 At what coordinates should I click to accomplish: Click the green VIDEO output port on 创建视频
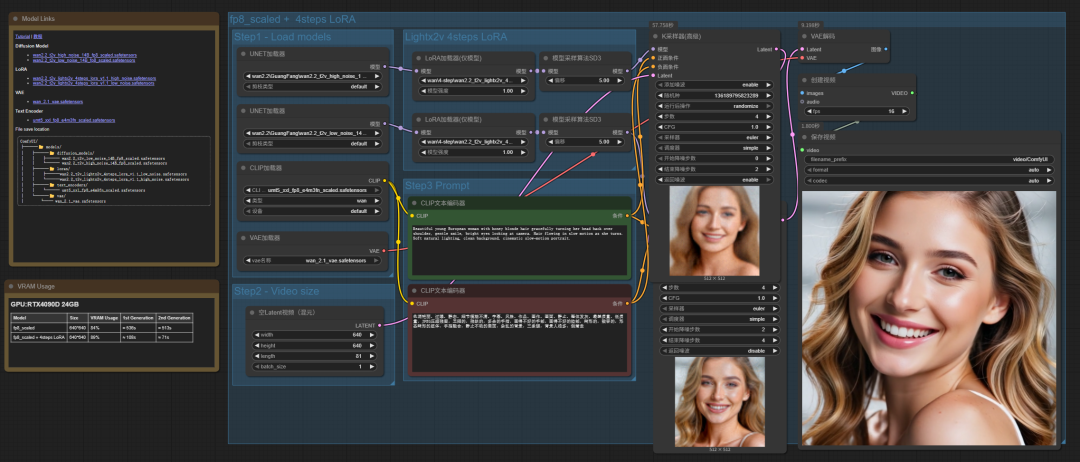[x=912, y=93]
